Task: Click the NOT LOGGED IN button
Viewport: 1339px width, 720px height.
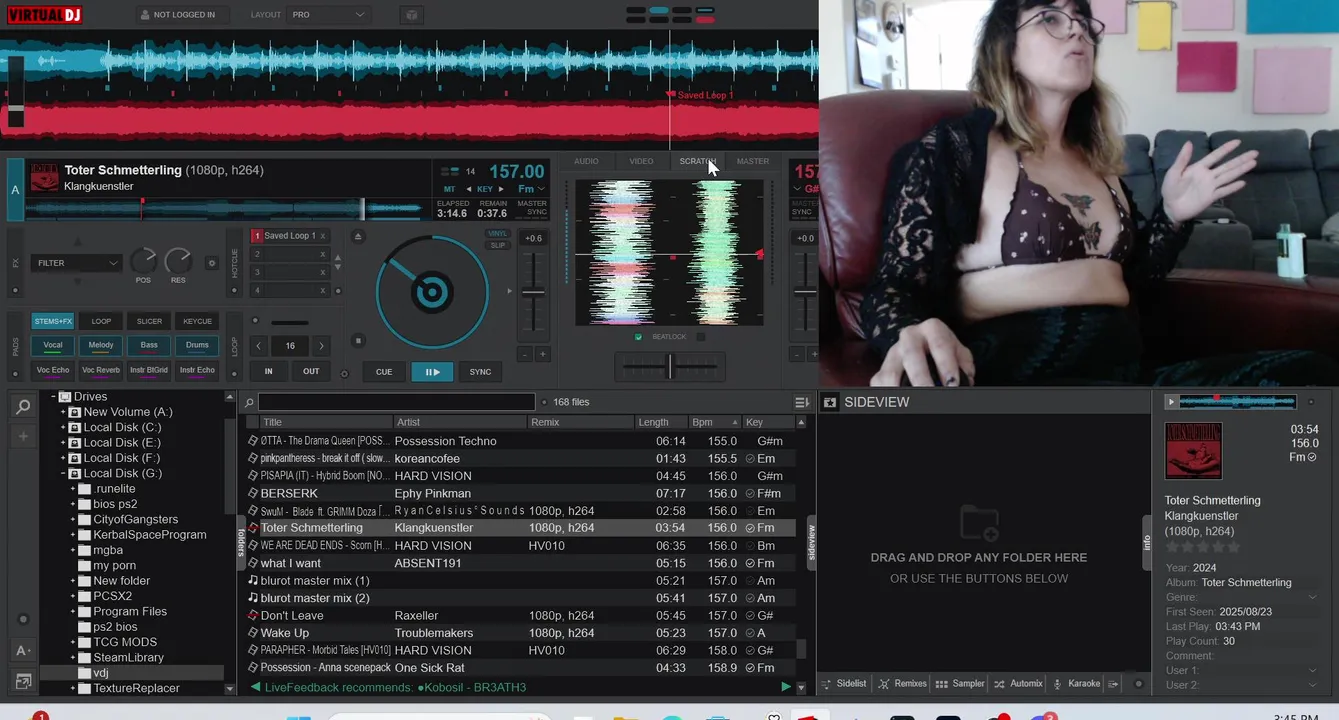Action: [181, 15]
